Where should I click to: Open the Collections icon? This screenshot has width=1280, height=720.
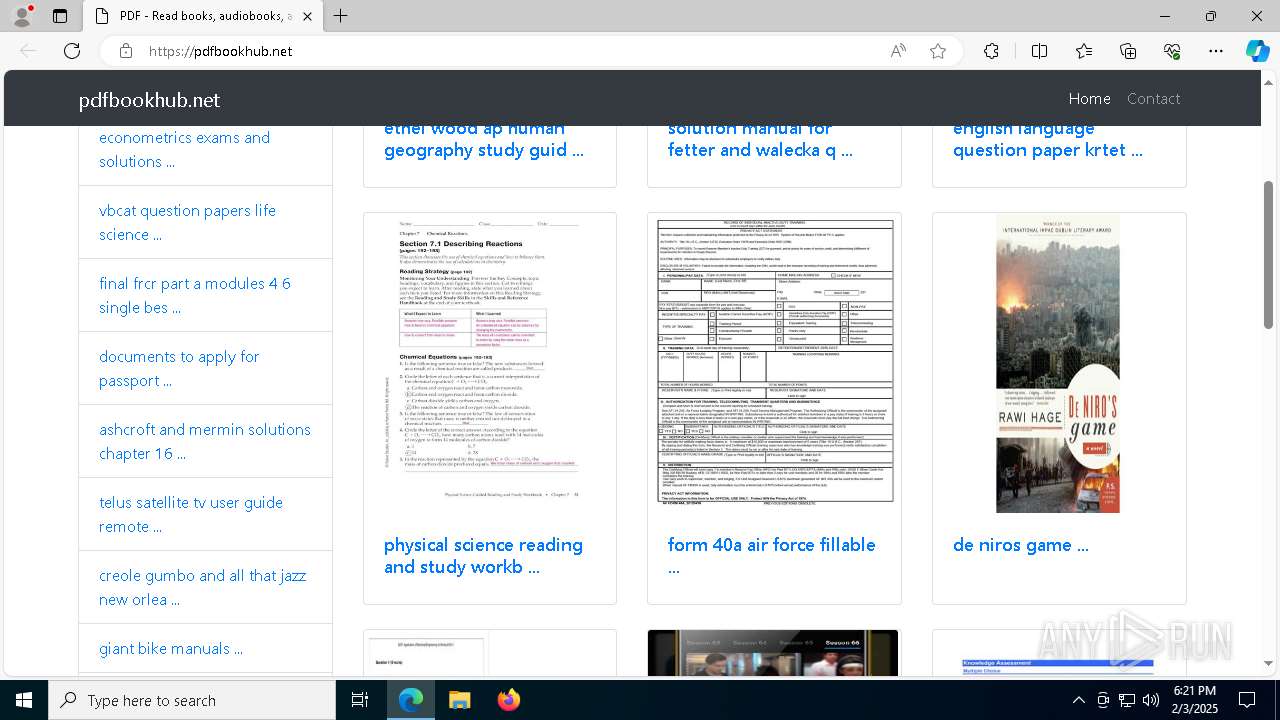point(1128,51)
